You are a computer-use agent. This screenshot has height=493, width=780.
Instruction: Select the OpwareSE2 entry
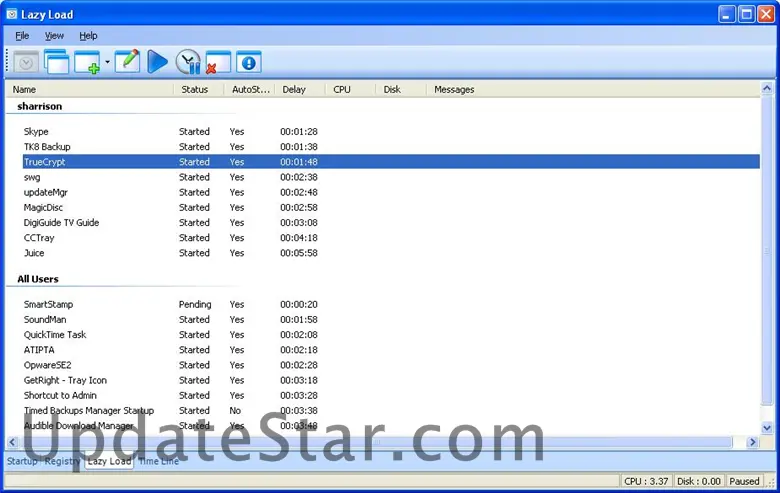coord(47,365)
